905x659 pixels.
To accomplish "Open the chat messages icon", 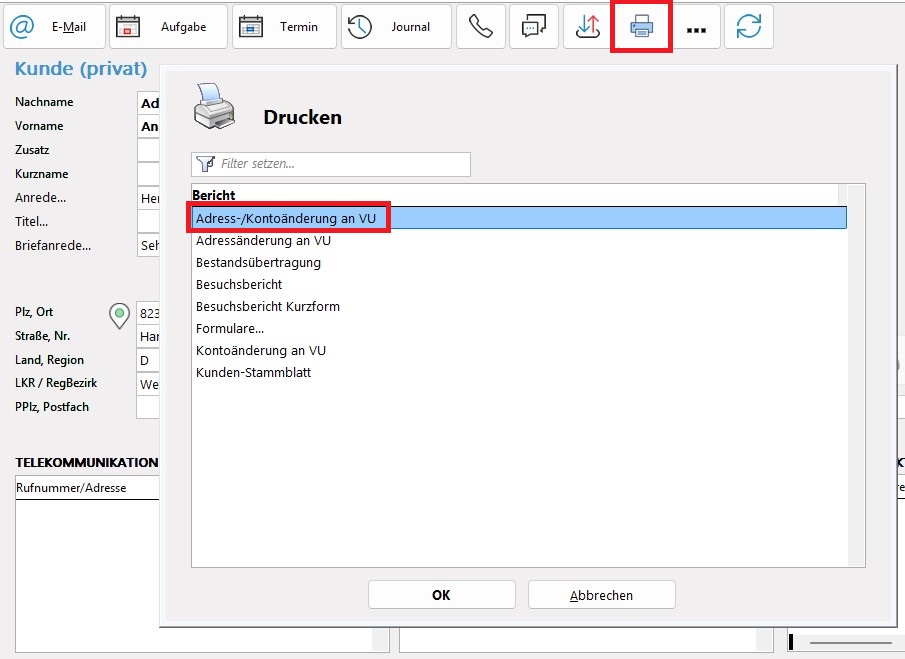I will tap(534, 27).
